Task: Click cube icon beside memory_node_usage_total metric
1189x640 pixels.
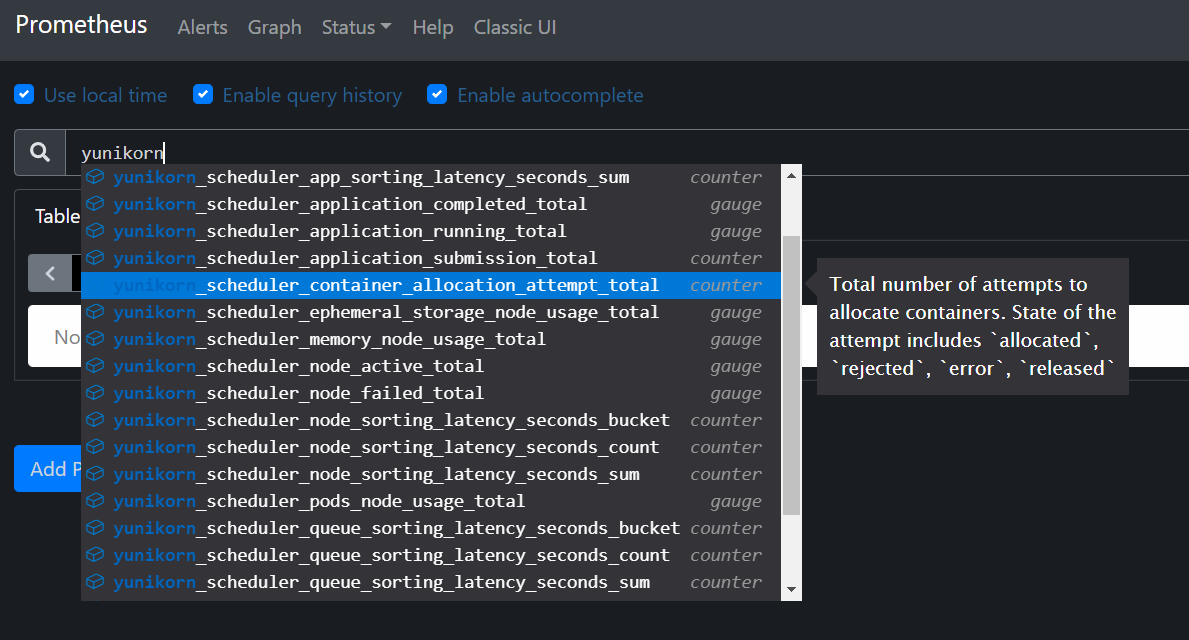Action: pos(95,339)
